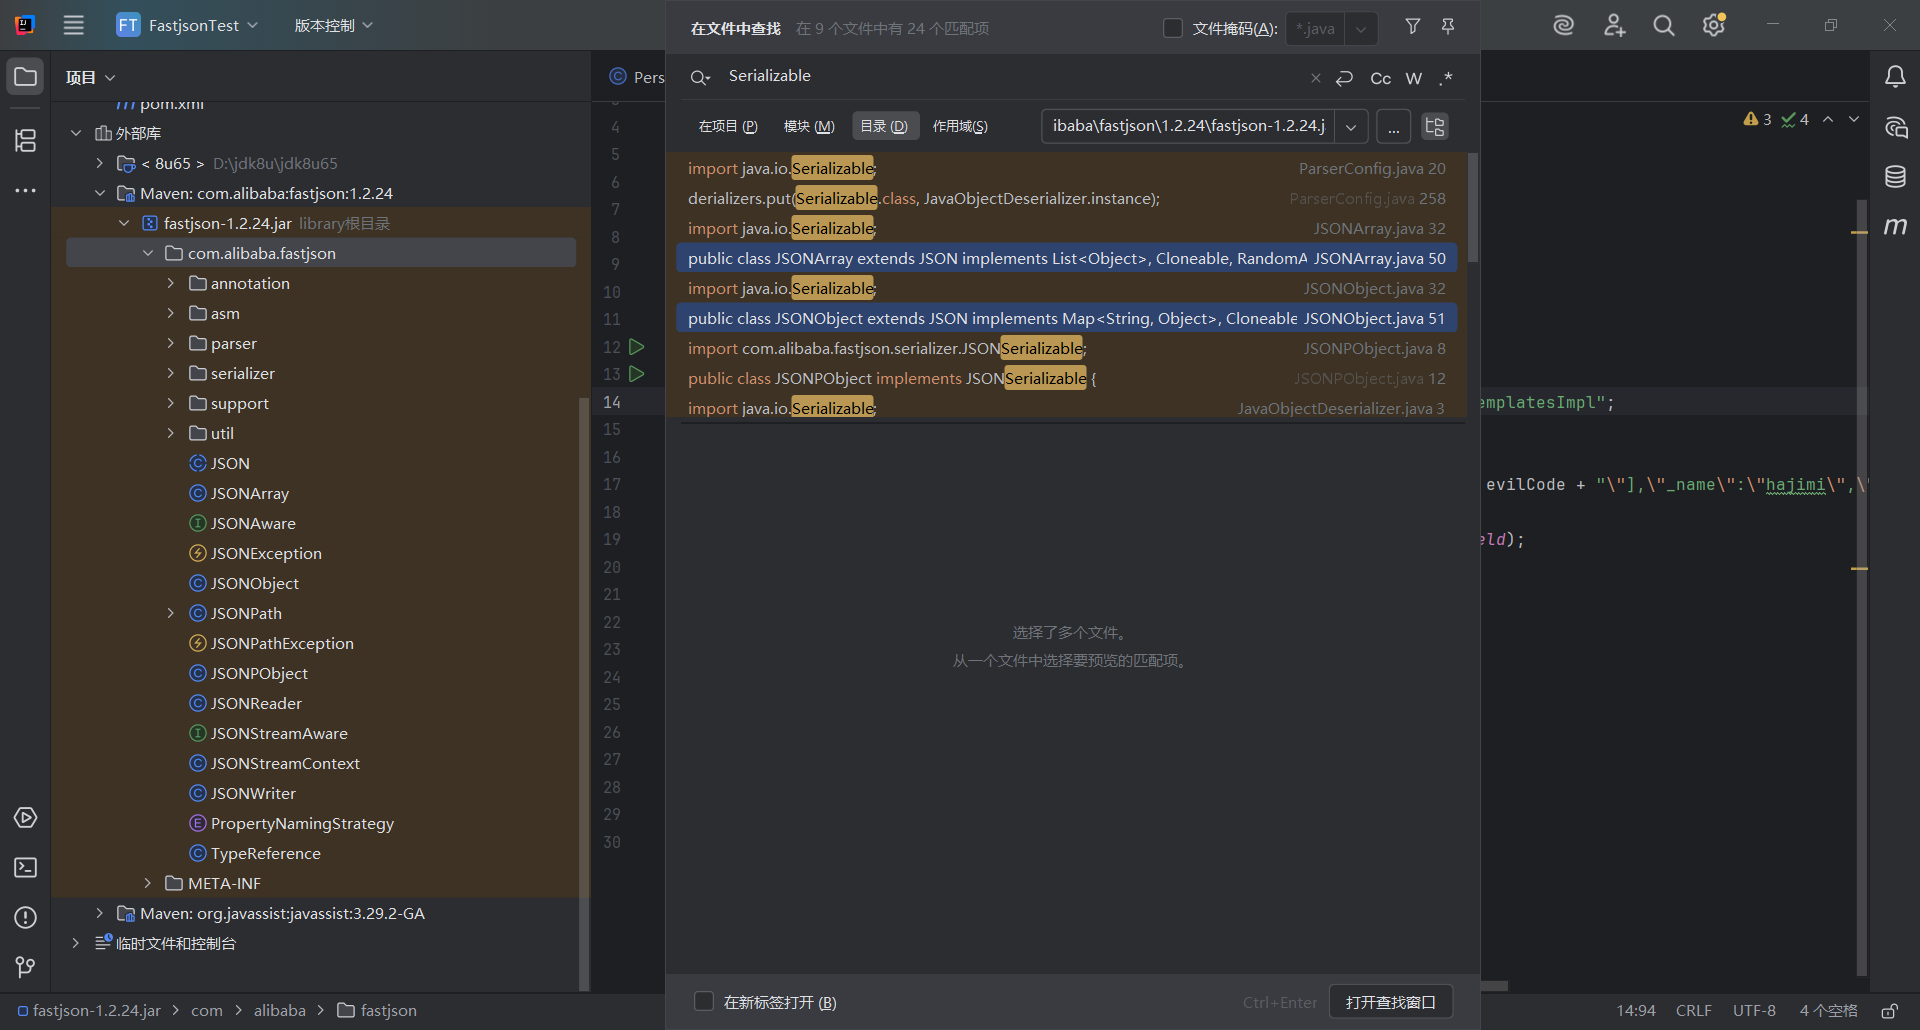Check the open in new tab option
The image size is (1920, 1030).
tap(704, 1001)
